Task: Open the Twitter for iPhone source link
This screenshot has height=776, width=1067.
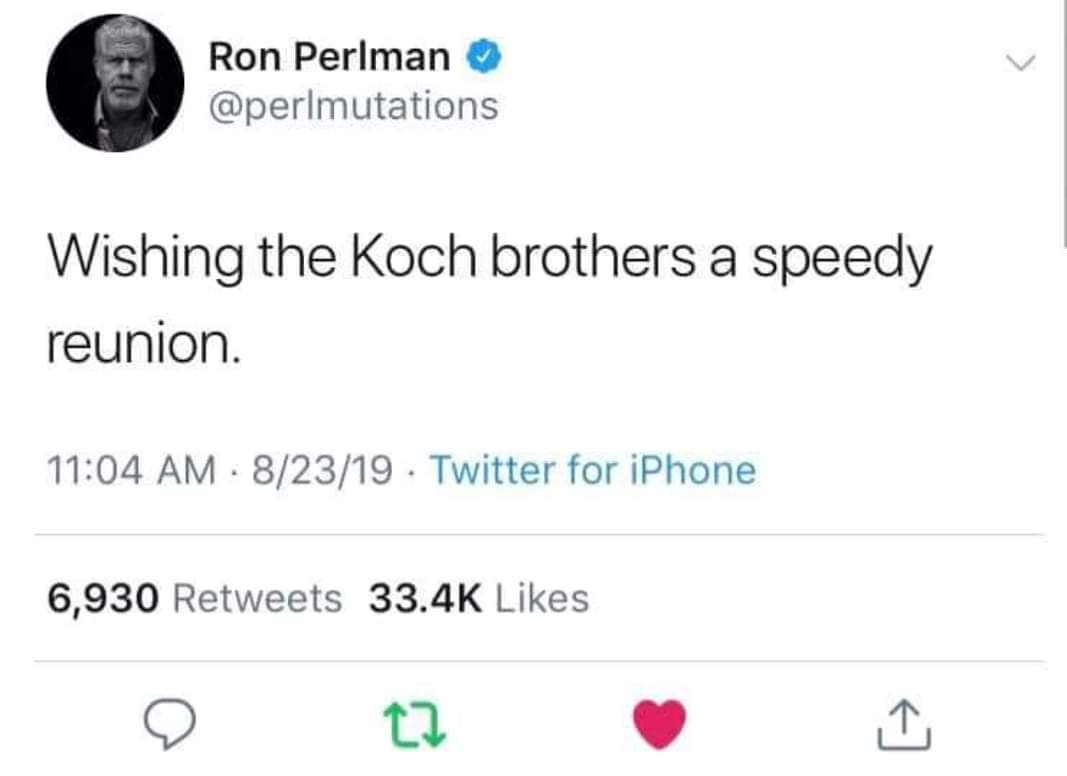Action: [x=597, y=470]
